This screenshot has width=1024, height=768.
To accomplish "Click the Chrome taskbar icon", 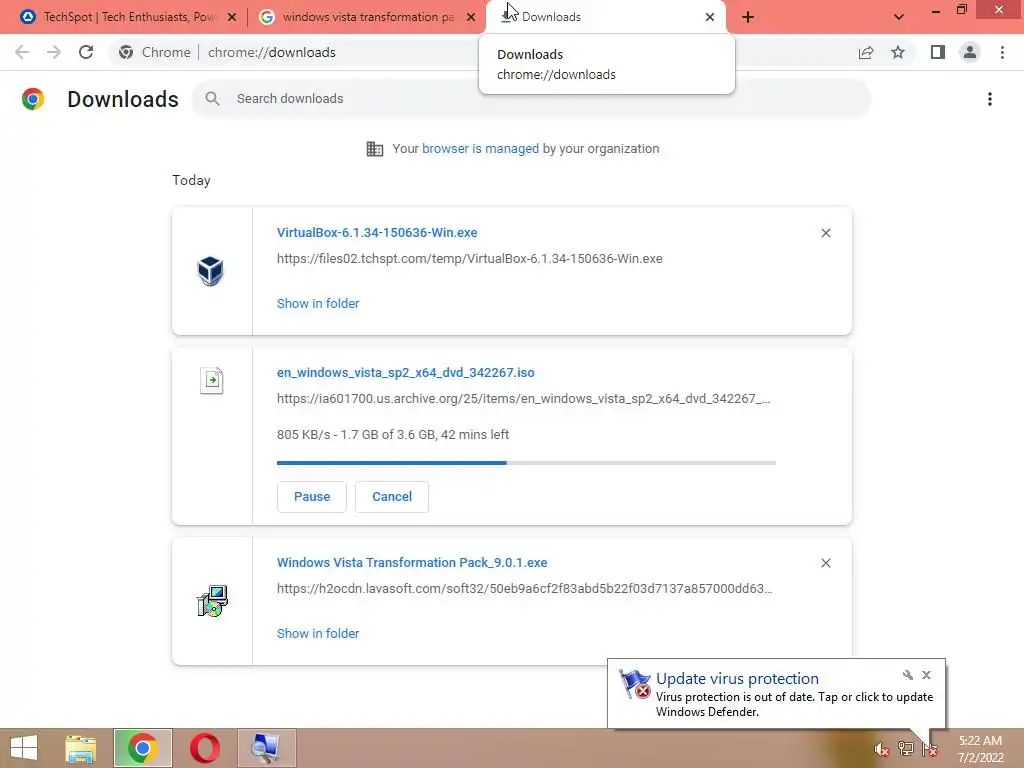I will pyautogui.click(x=142, y=748).
